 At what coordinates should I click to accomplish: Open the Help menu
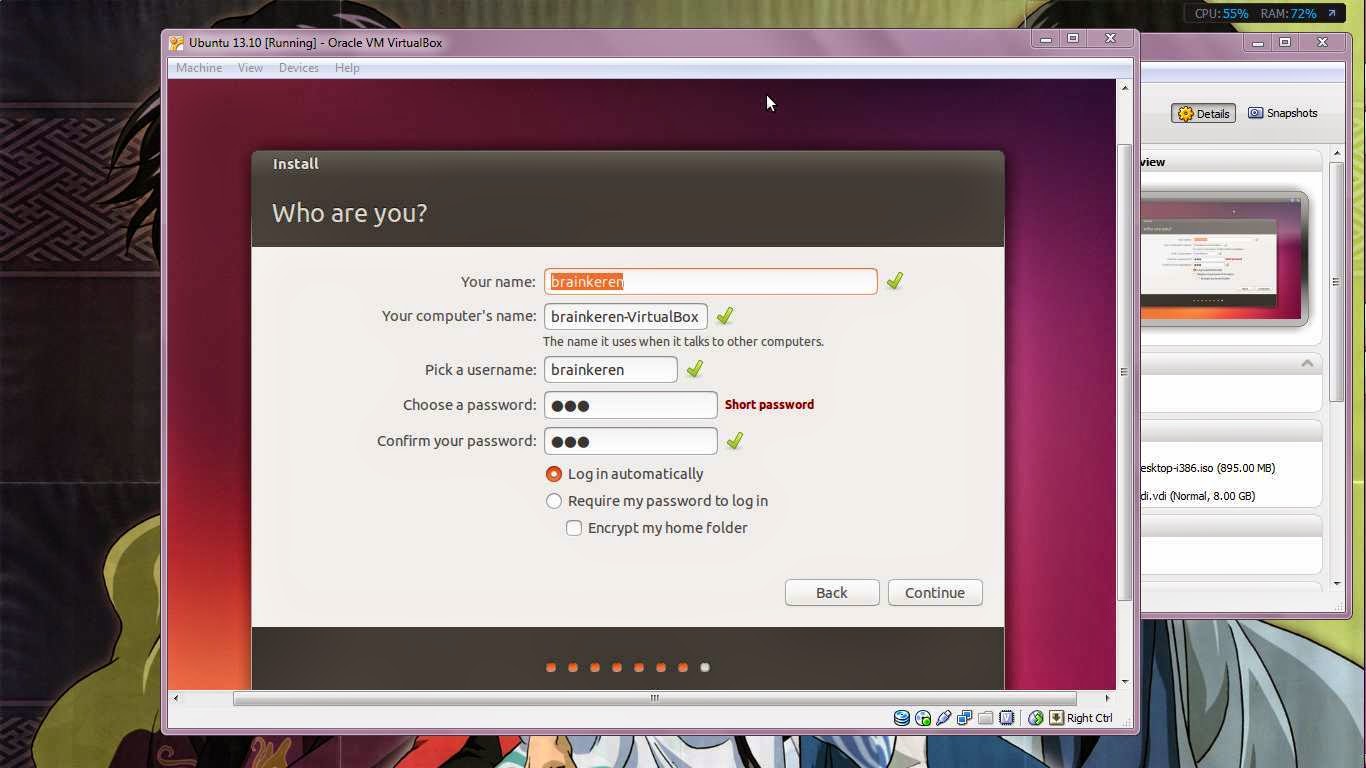[x=347, y=68]
